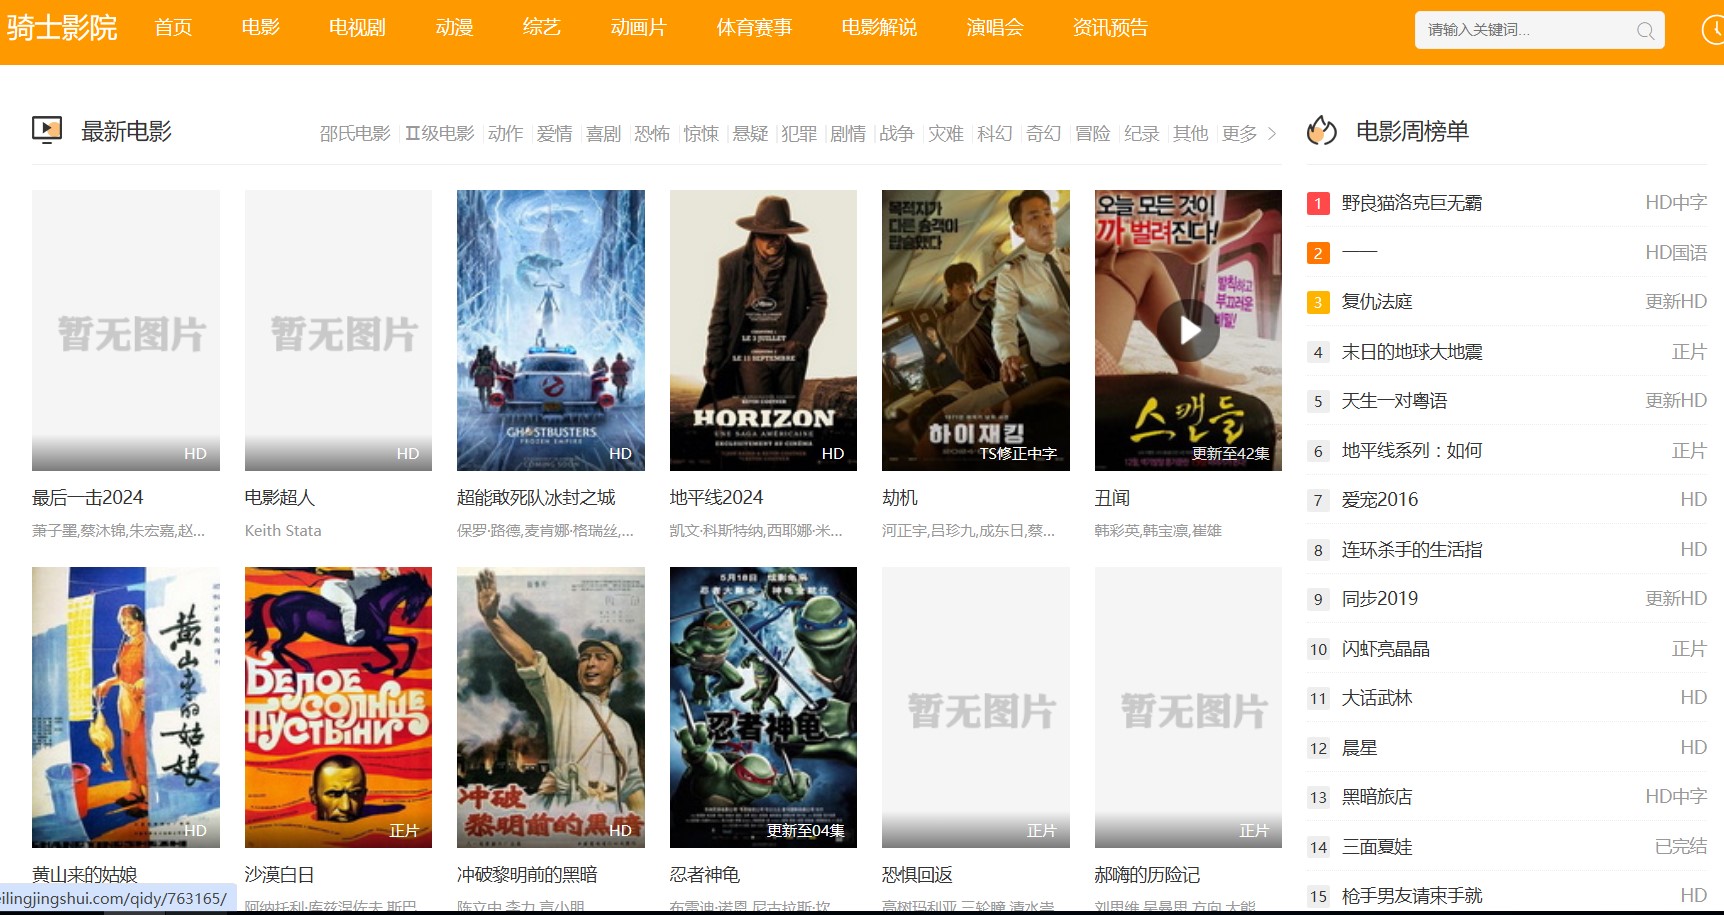Open the history clock icon in header
This screenshot has height=915, width=1724.
pos(1714,30)
